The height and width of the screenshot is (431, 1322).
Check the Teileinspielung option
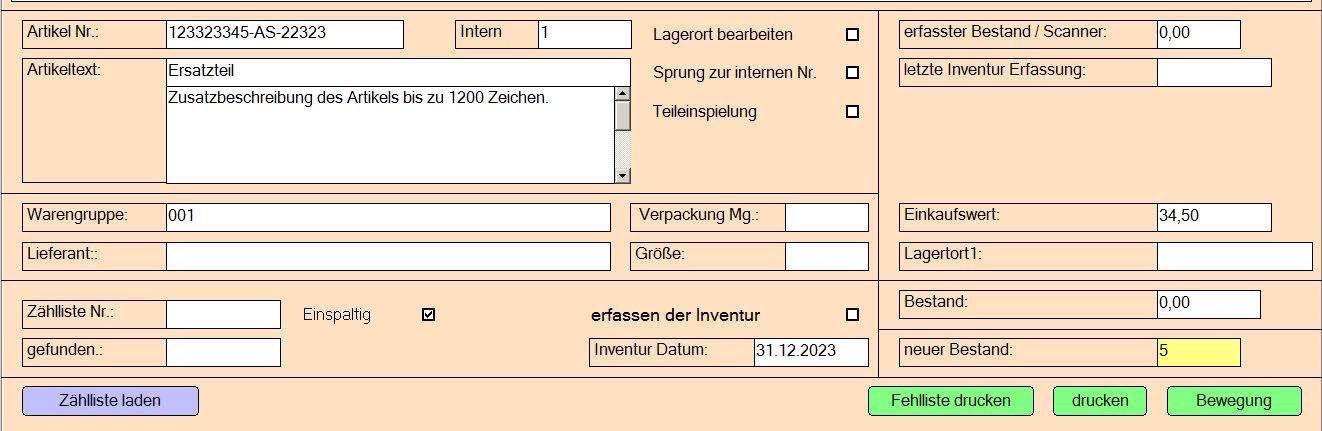852,112
